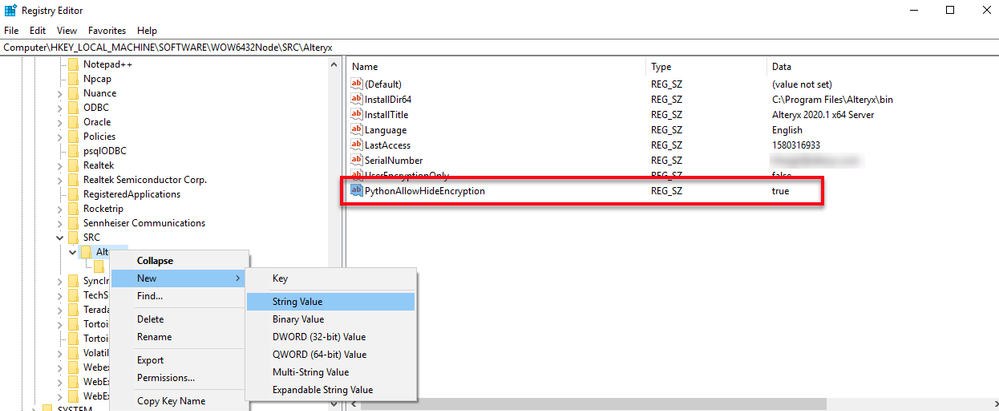Collapse the Alteryx key arrow
Screen dimensions: 999x411
pyautogui.click(x=73, y=252)
